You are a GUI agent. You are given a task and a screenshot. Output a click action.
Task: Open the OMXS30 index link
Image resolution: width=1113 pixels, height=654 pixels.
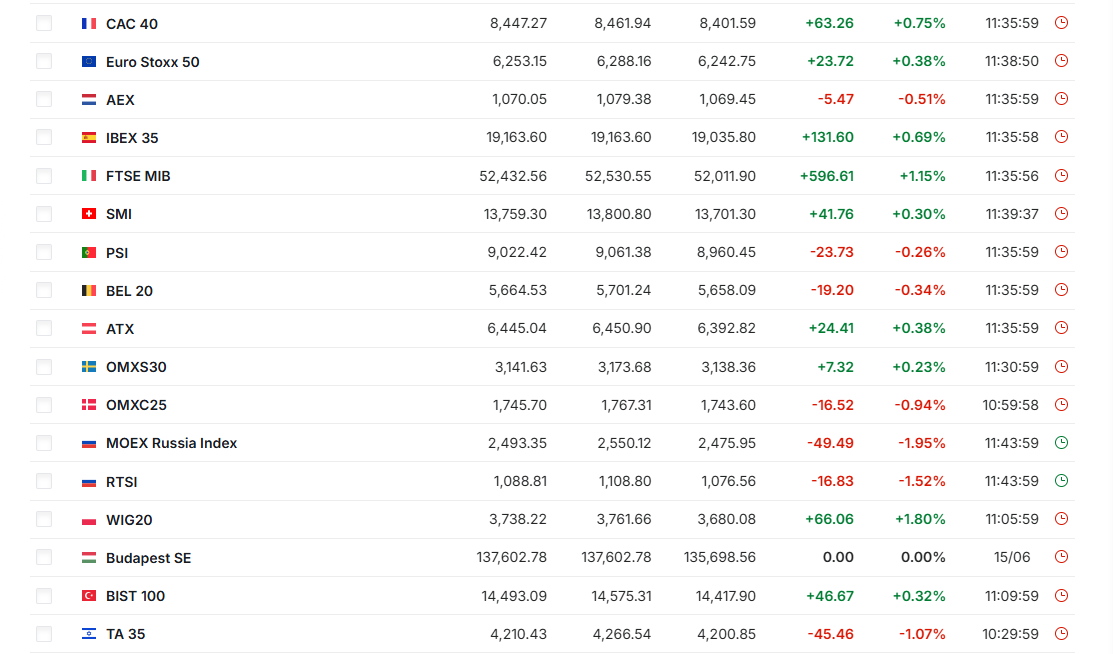click(136, 367)
